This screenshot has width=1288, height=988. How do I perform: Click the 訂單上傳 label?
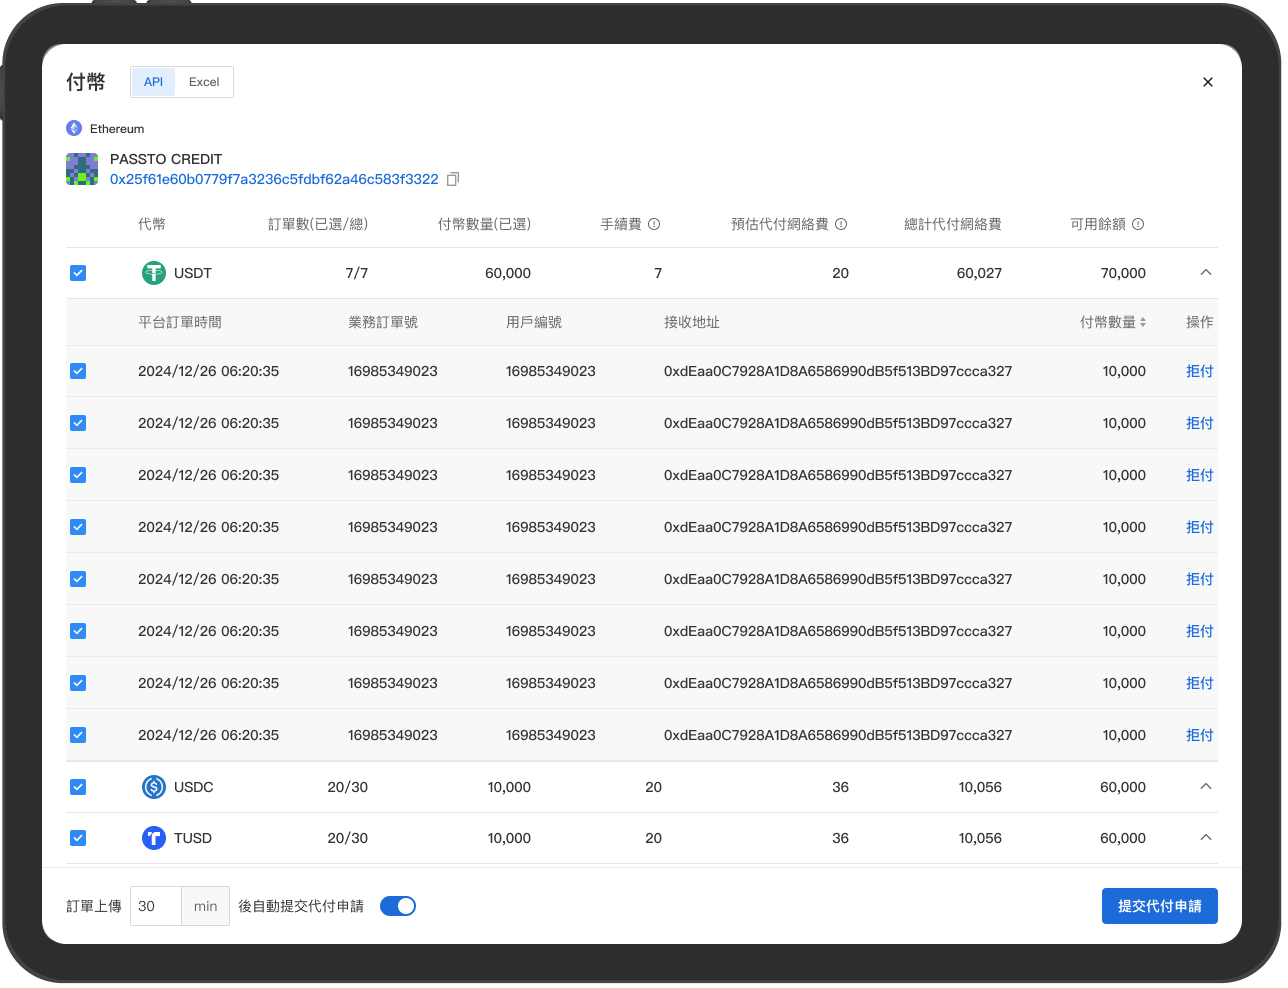[94, 906]
